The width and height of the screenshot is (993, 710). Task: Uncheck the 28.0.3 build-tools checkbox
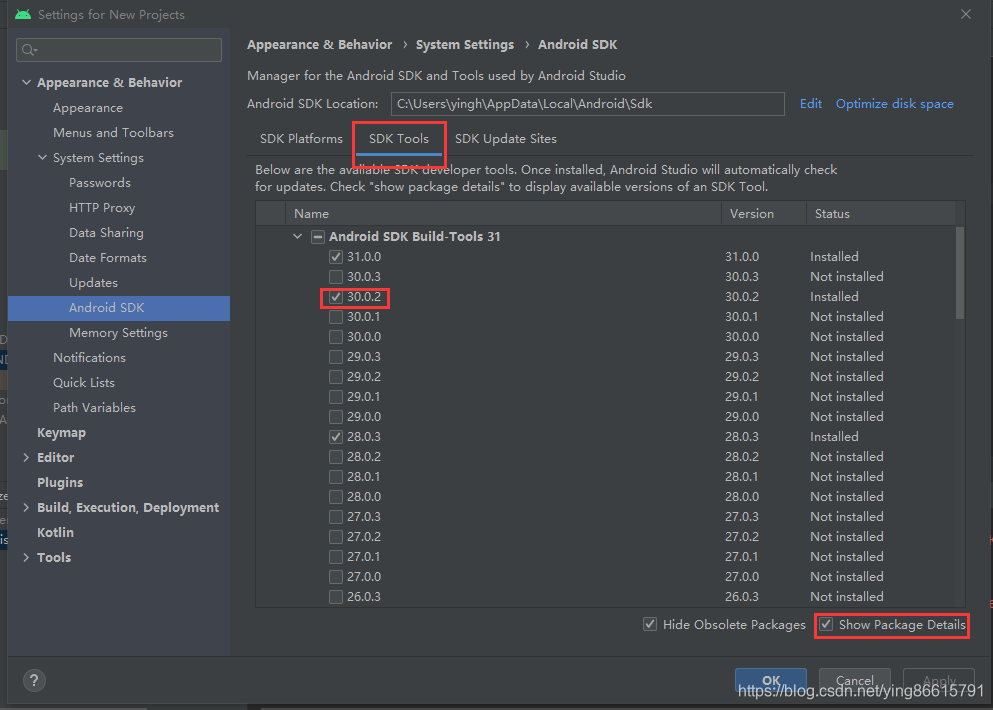336,436
